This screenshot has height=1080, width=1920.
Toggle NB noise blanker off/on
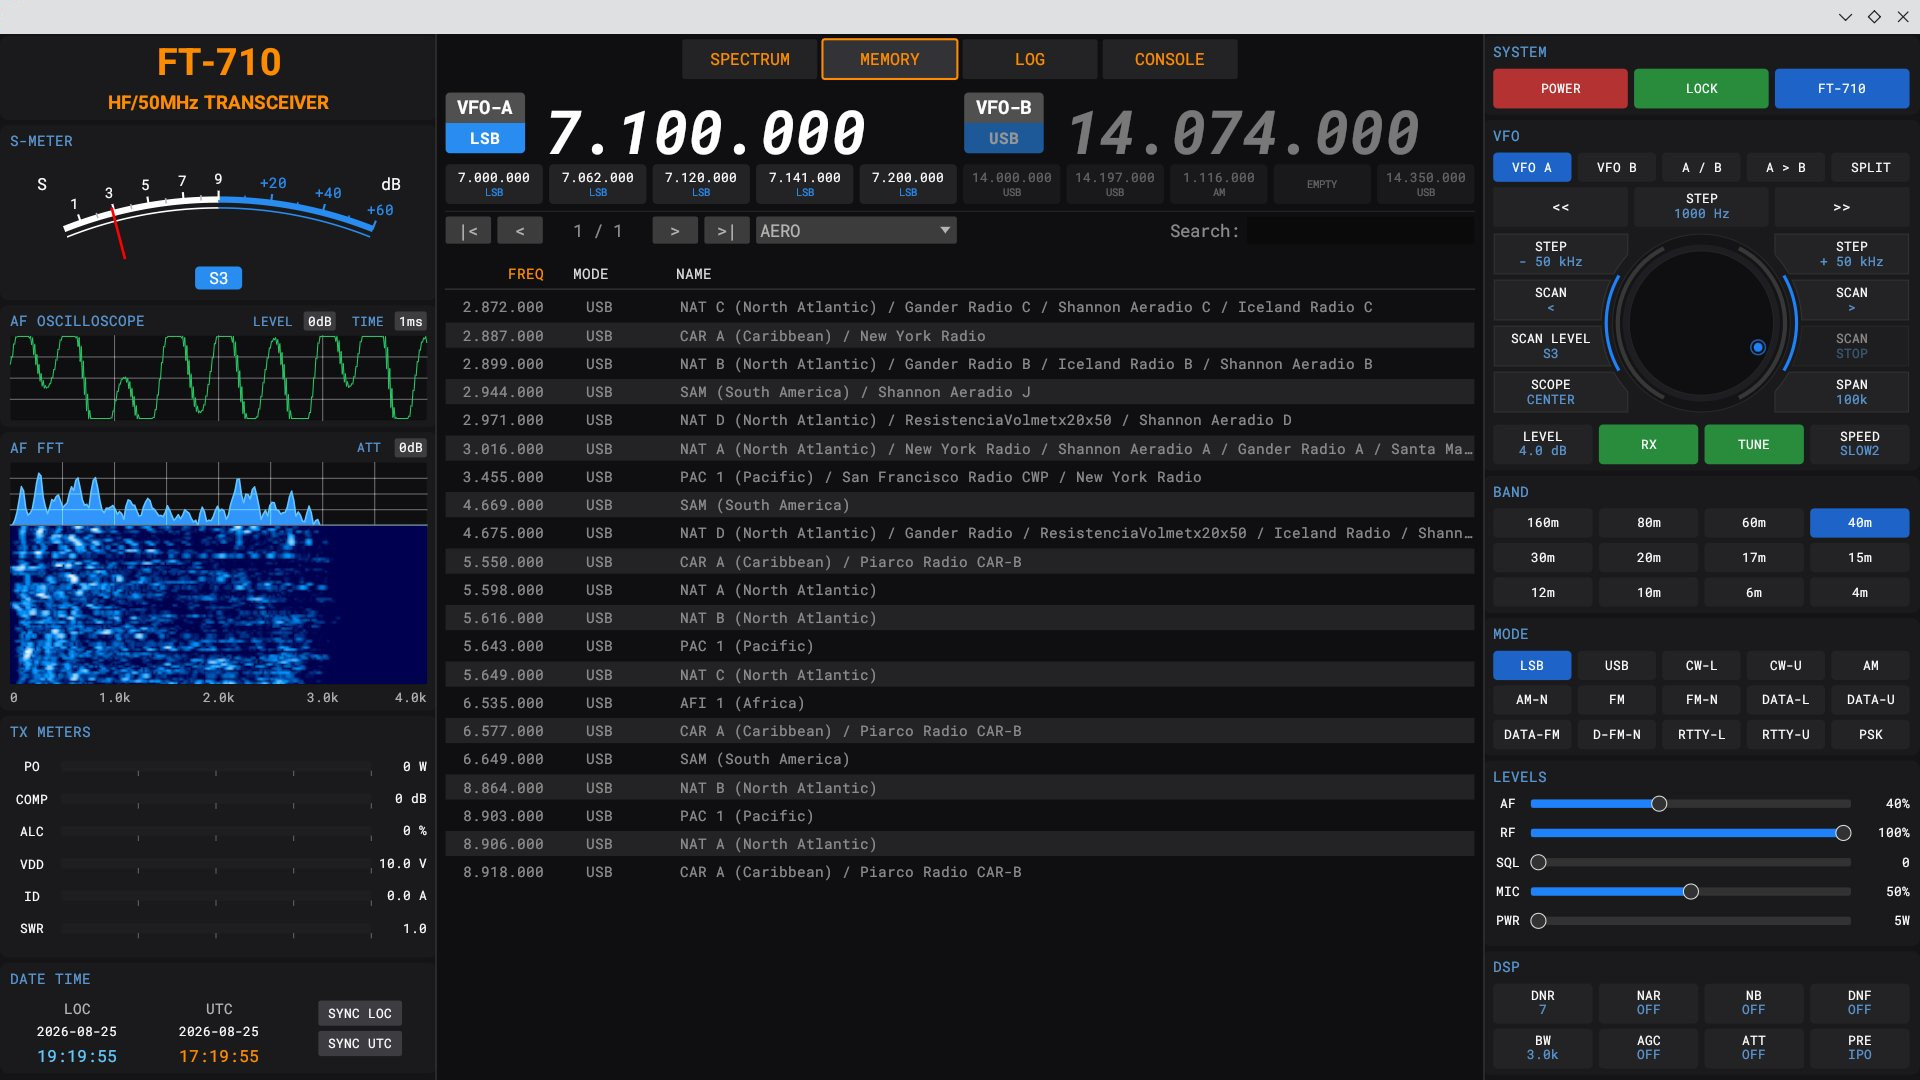pos(1753,1003)
